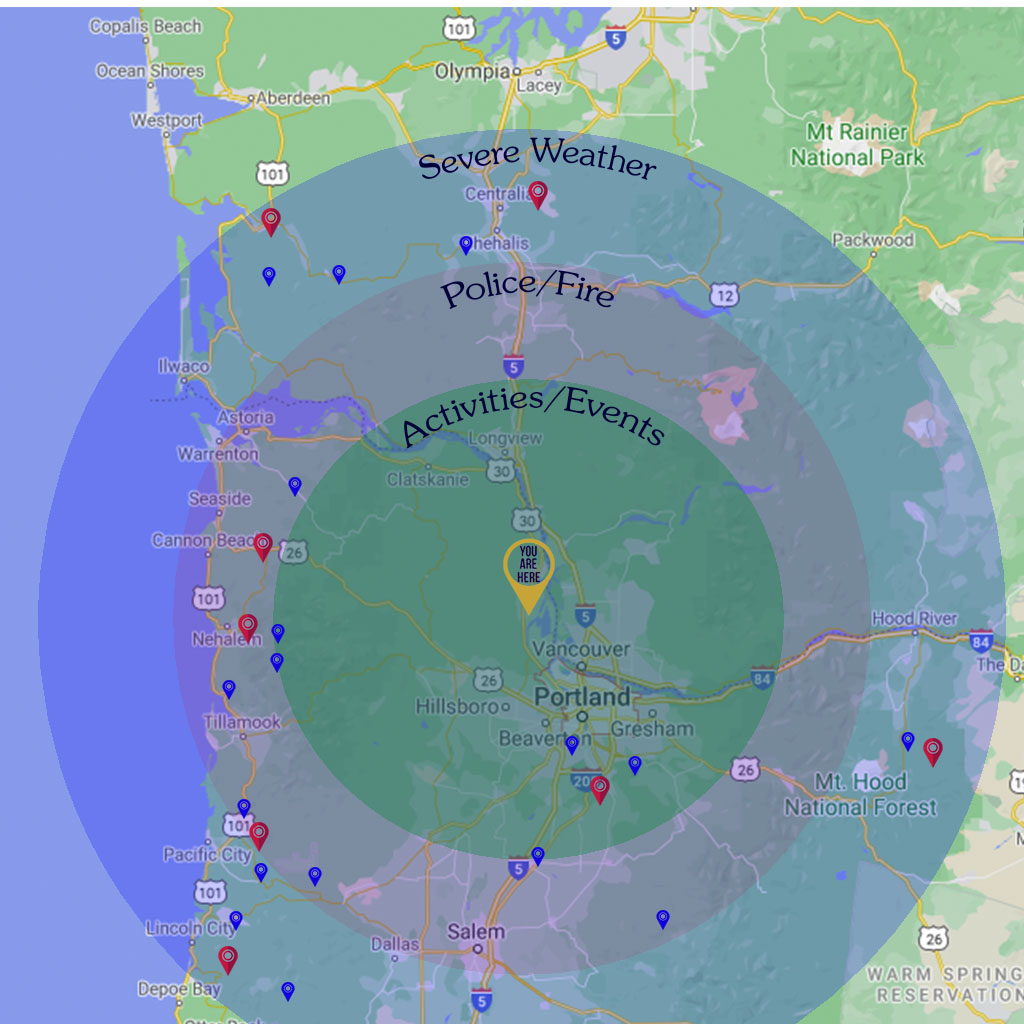Click the I-5 shield below the Police/Fire label
This screenshot has width=1024, height=1024.
(x=513, y=366)
